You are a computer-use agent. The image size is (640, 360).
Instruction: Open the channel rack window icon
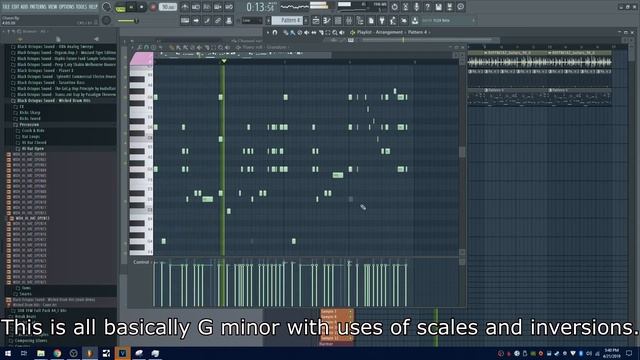(338, 20)
